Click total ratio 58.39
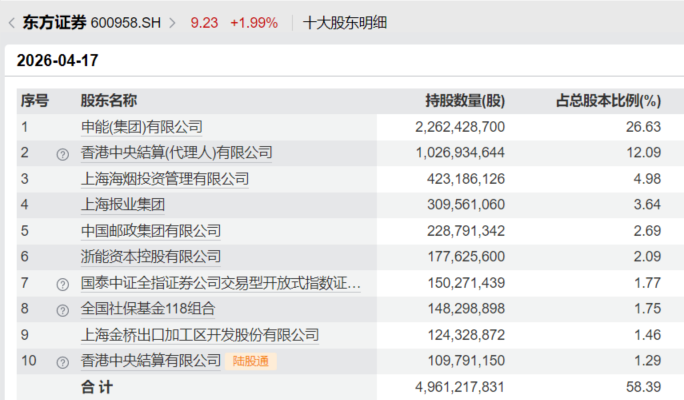Viewport: 684px width, 400px height. (x=643, y=387)
